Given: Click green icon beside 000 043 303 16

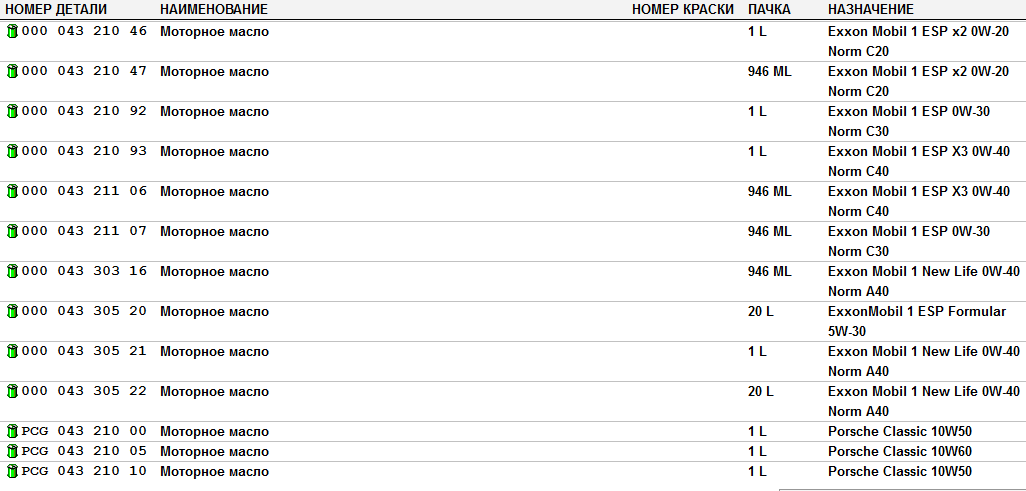Looking at the screenshot, I should point(12,271).
